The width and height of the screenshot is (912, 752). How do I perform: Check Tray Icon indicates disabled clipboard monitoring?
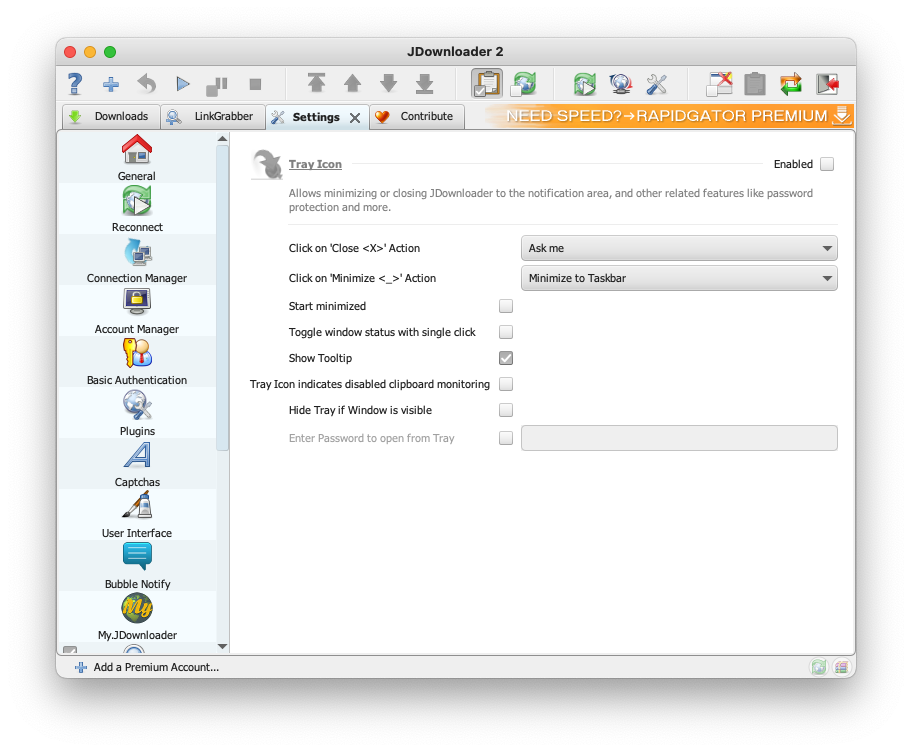506,384
